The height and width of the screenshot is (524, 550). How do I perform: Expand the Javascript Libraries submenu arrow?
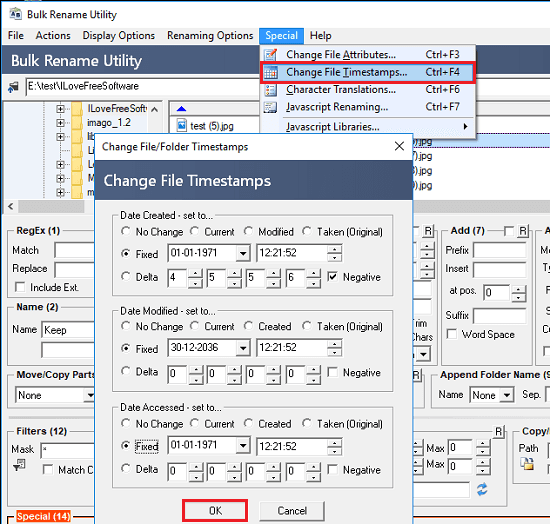coord(465,126)
